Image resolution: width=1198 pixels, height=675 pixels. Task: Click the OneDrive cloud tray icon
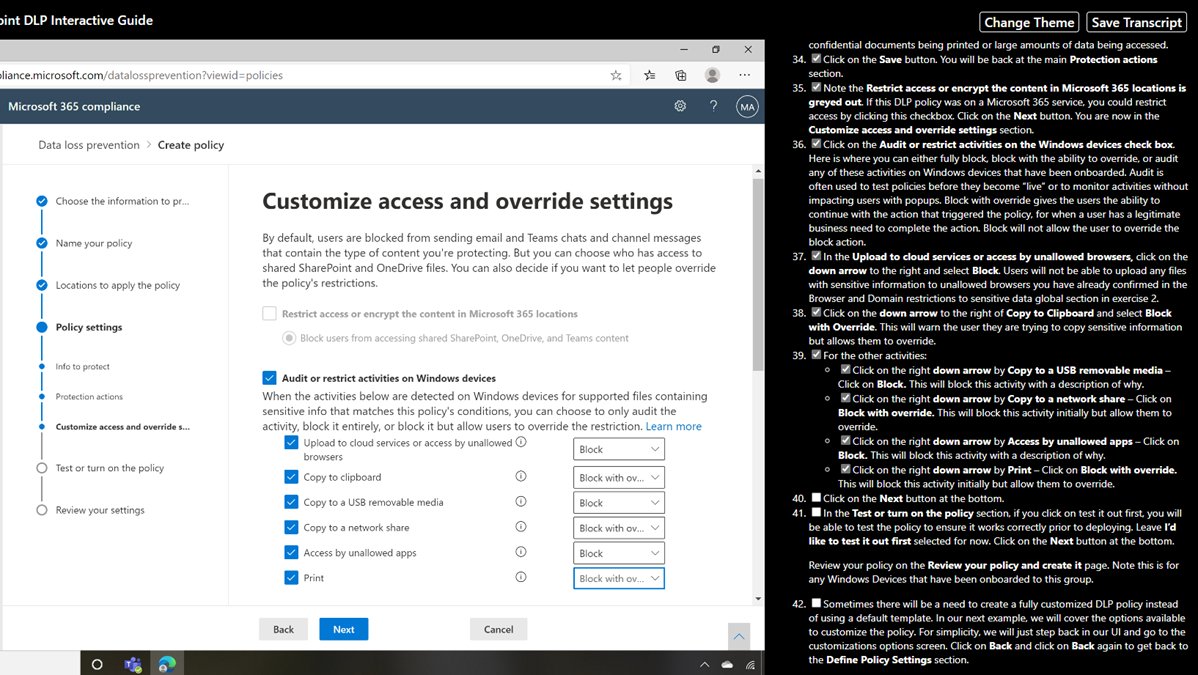(727, 664)
